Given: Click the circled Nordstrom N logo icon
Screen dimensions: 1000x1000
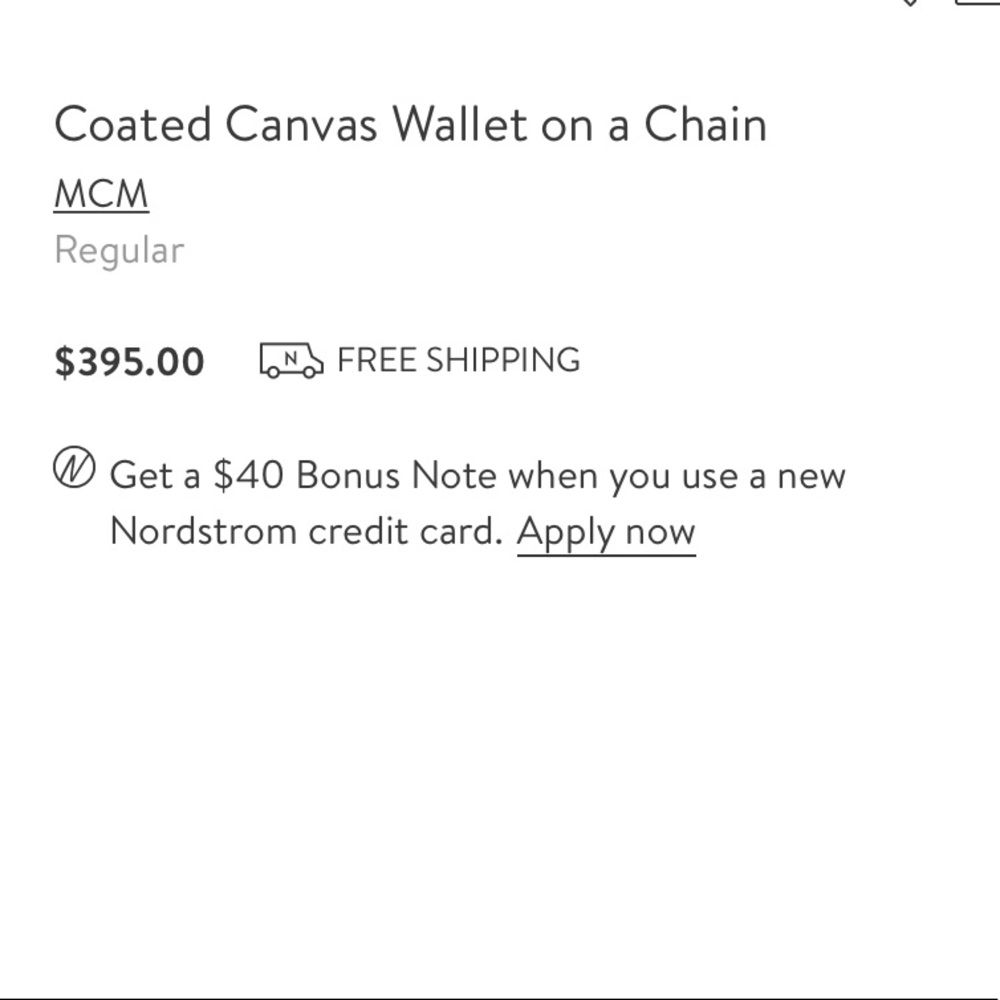Looking at the screenshot, I should (x=74, y=469).
